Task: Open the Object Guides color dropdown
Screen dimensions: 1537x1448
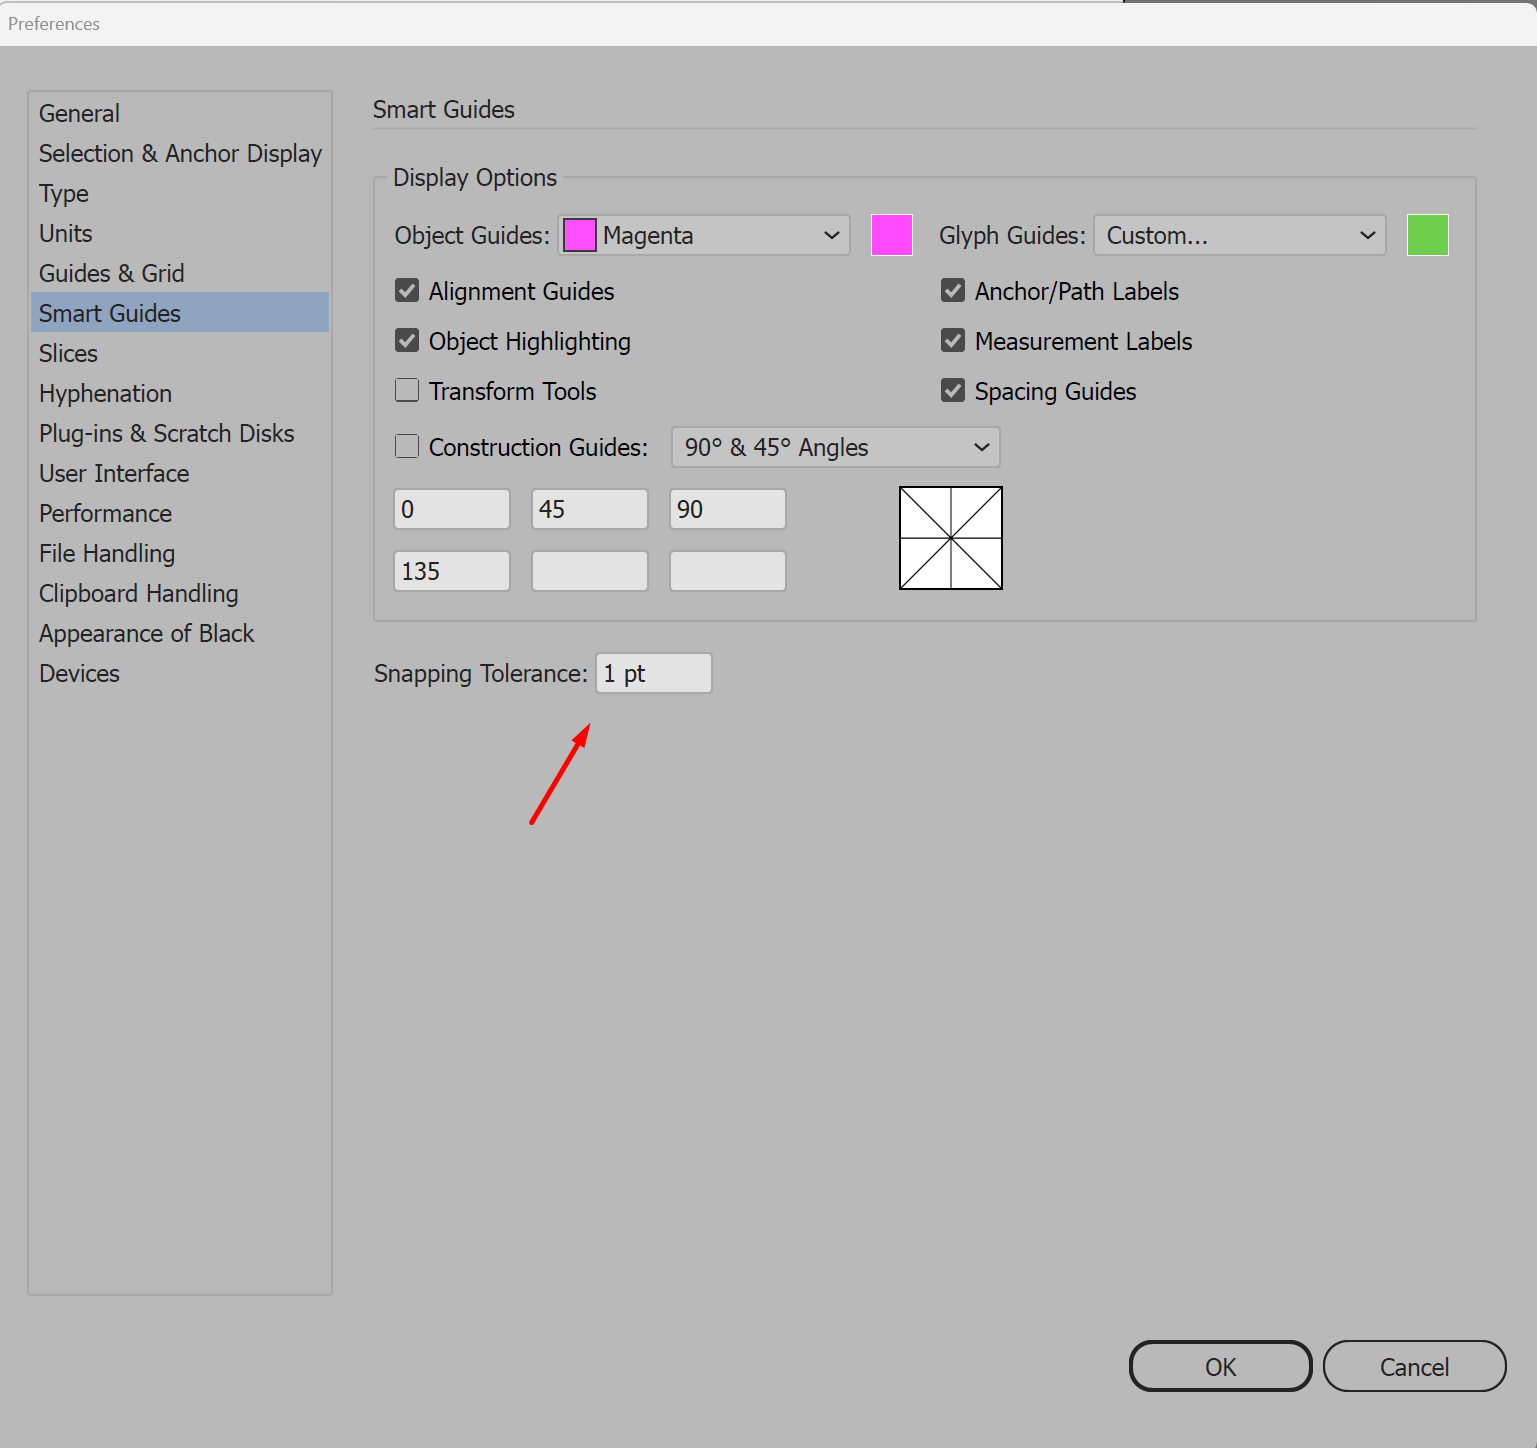Action: pyautogui.click(x=704, y=235)
